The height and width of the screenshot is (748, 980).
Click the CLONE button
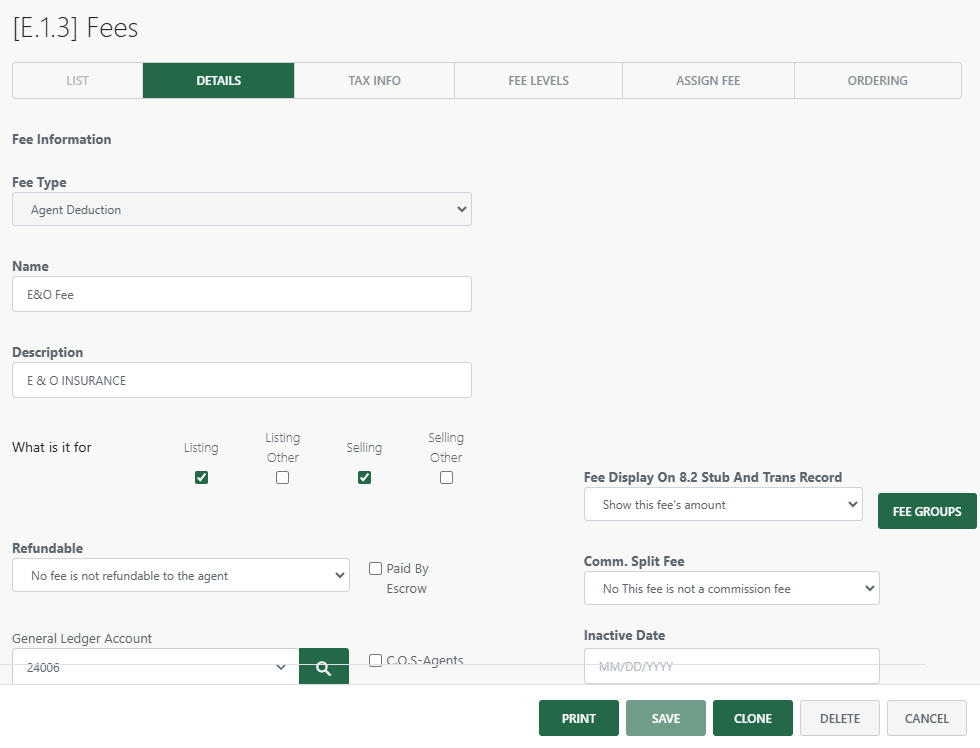(752, 718)
